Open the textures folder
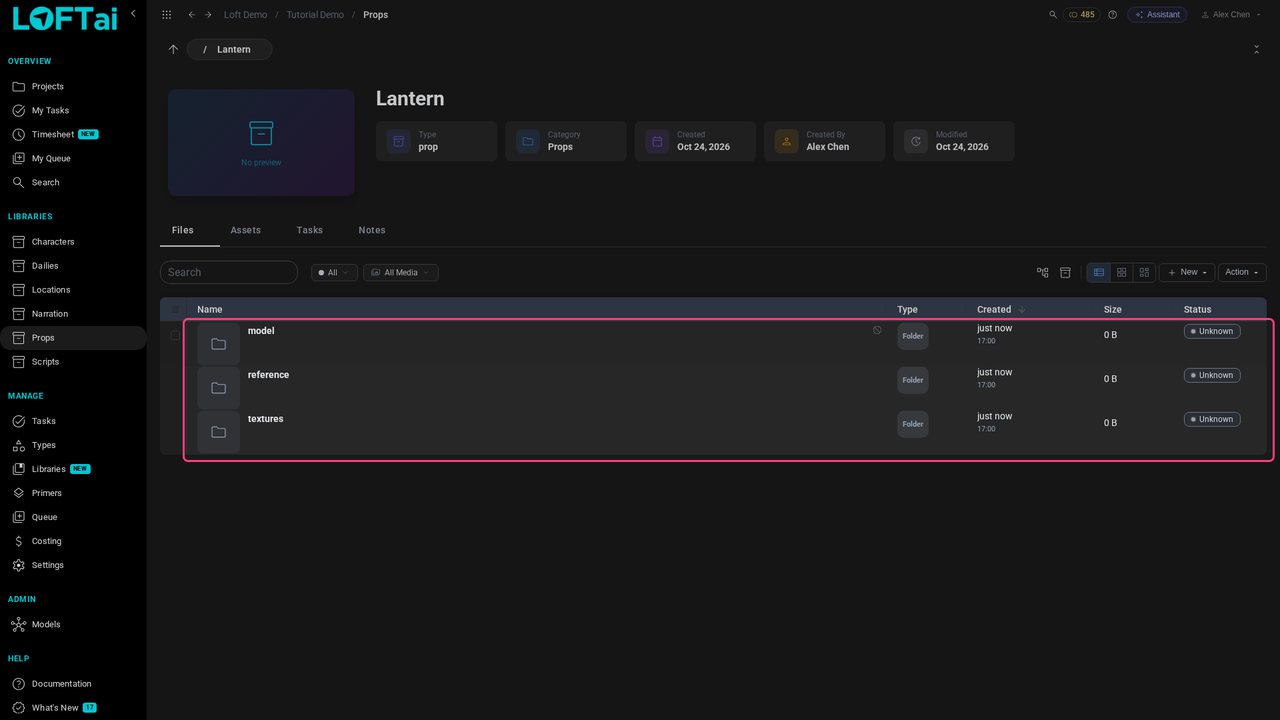This screenshot has height=720, width=1280. (x=265, y=419)
